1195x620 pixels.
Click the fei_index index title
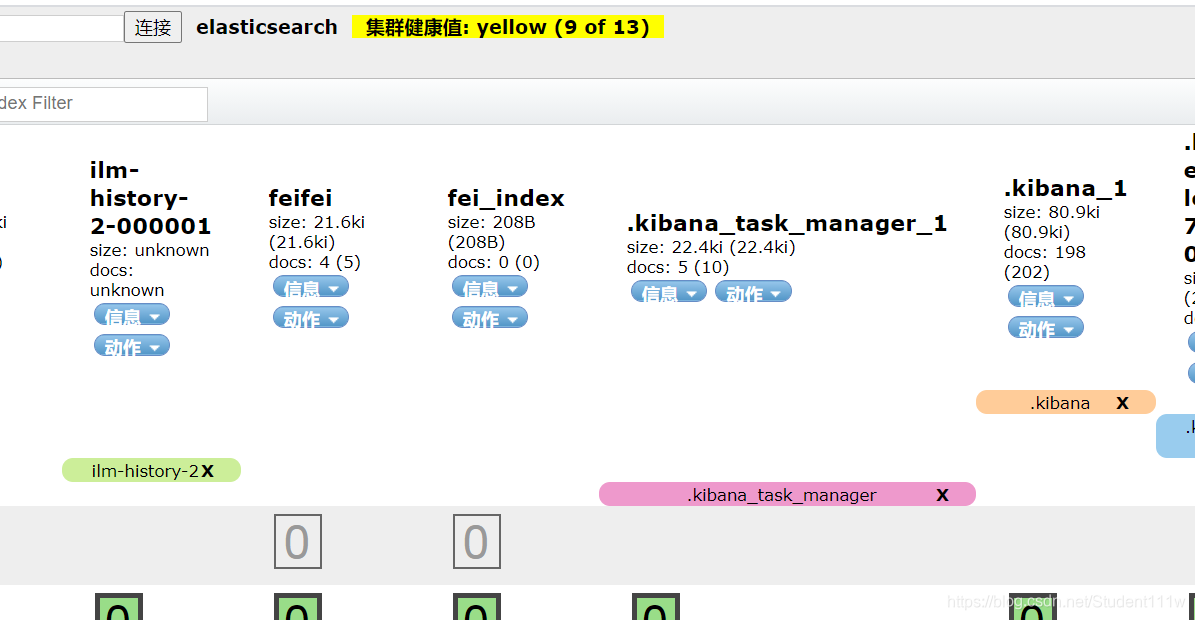click(x=506, y=198)
